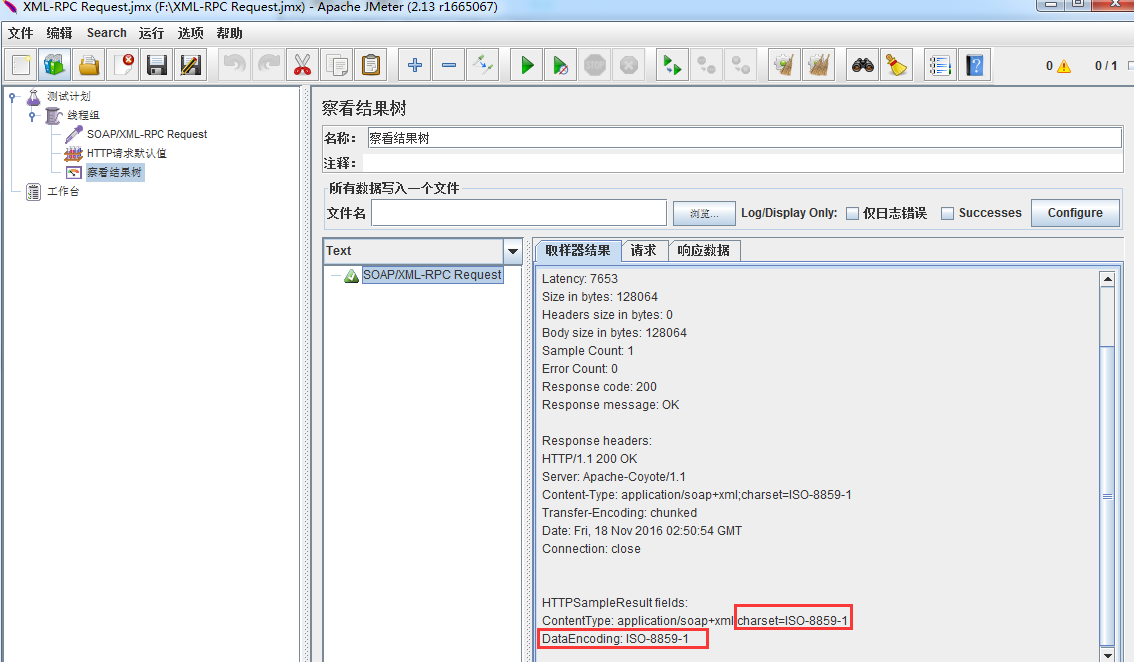Click the Open file folder icon
1134x662 pixels.
pyautogui.click(x=89, y=65)
